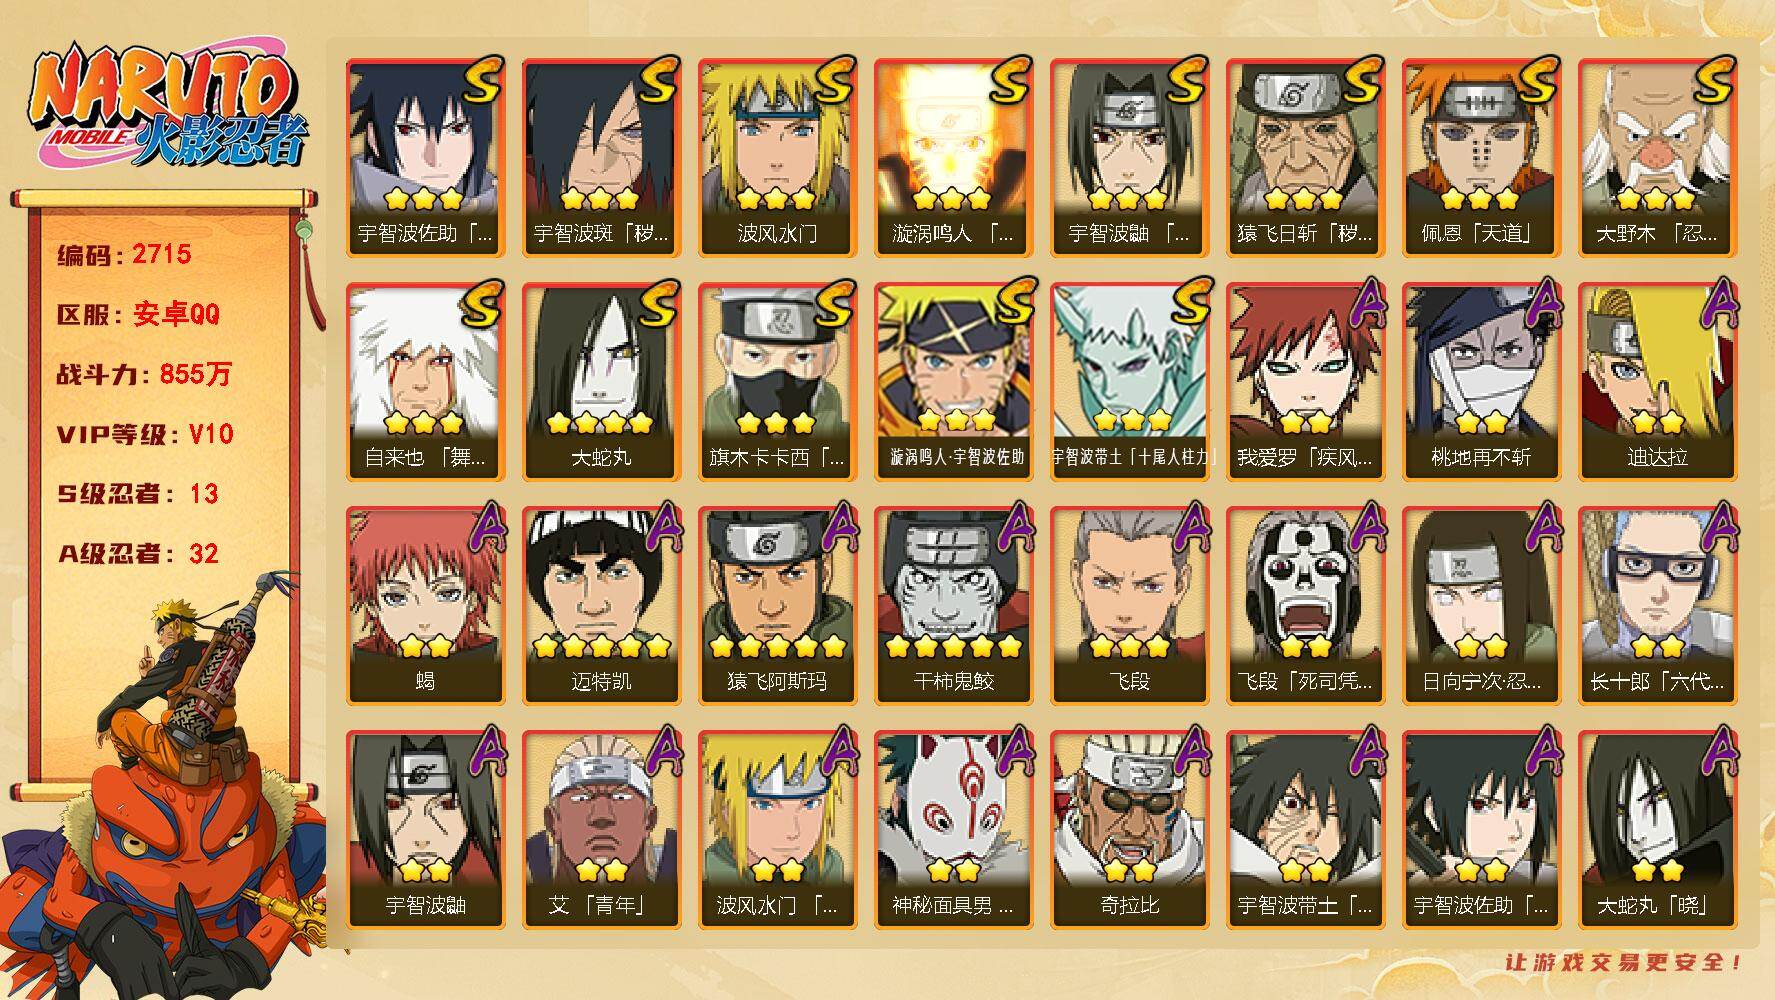
Task: Click the 让游戏交易更安全 slogan text
Action: click(x=1624, y=962)
